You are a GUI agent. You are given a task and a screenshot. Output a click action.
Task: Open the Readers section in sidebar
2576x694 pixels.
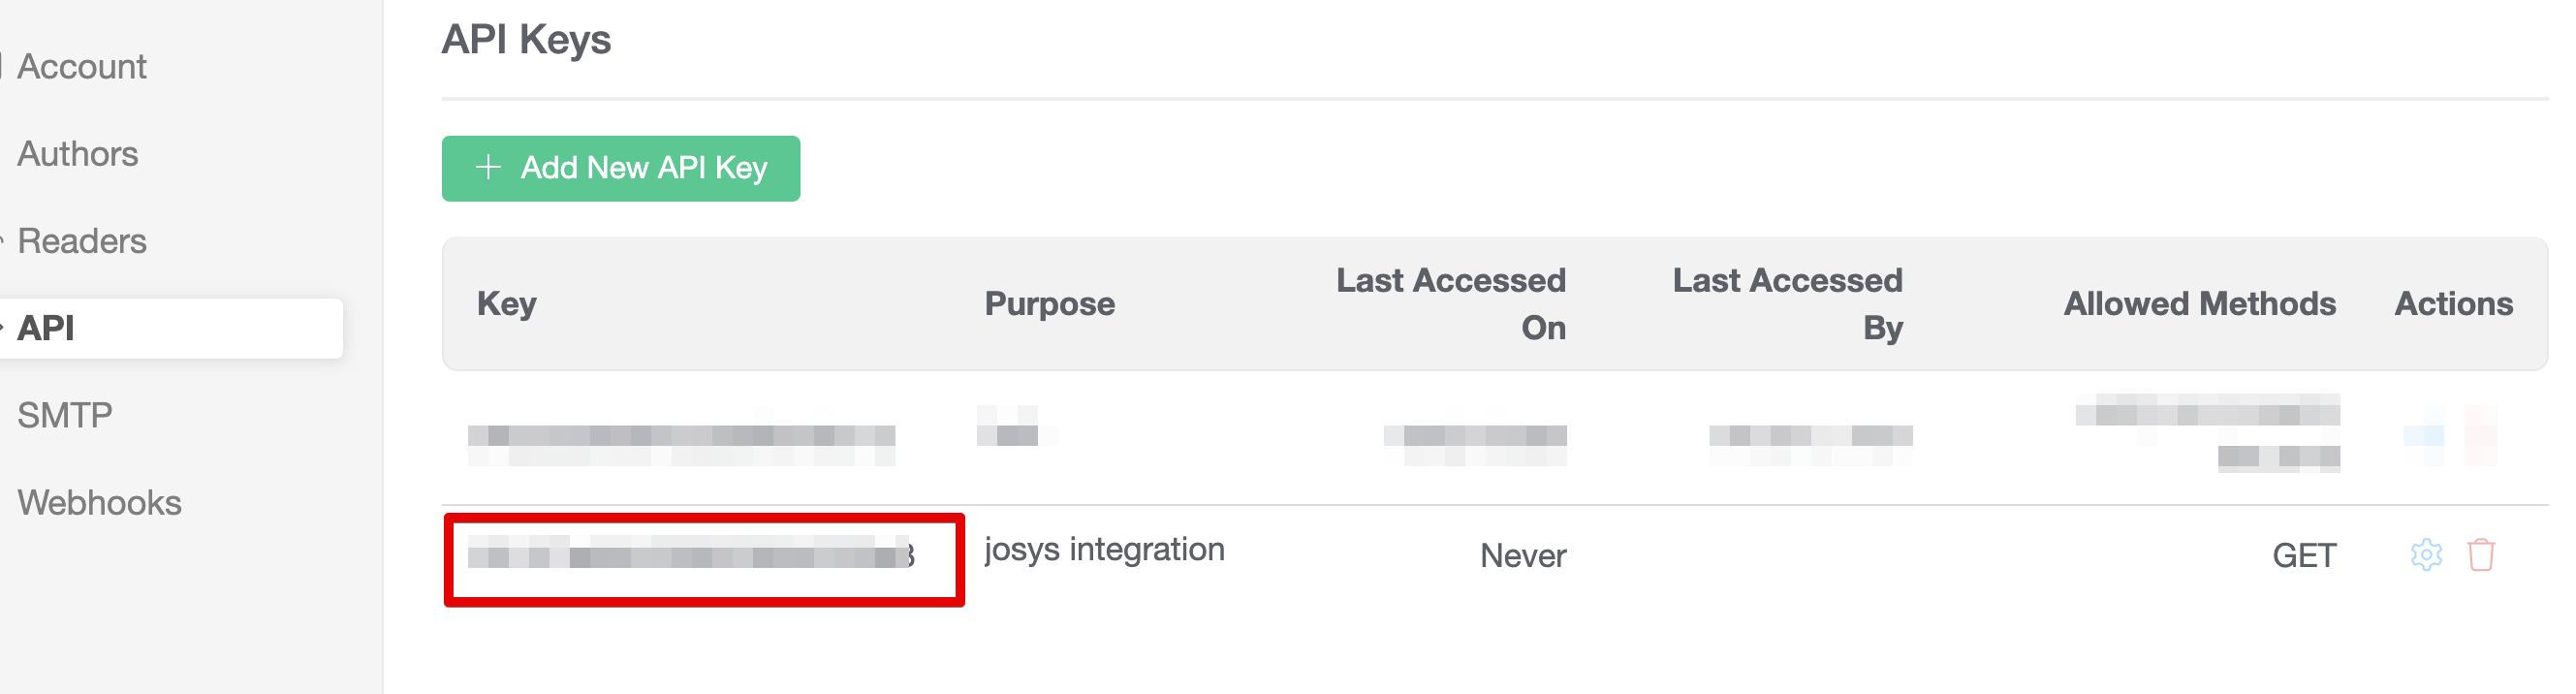coord(82,241)
